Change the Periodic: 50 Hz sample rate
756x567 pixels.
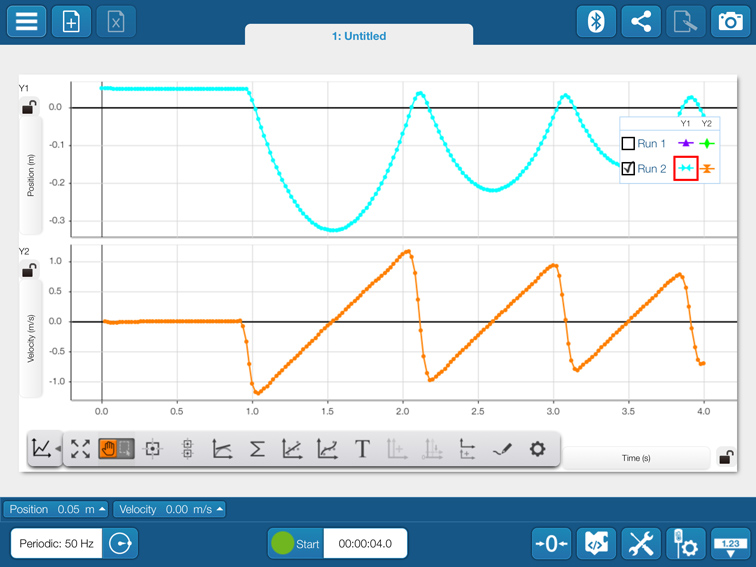(x=56, y=543)
